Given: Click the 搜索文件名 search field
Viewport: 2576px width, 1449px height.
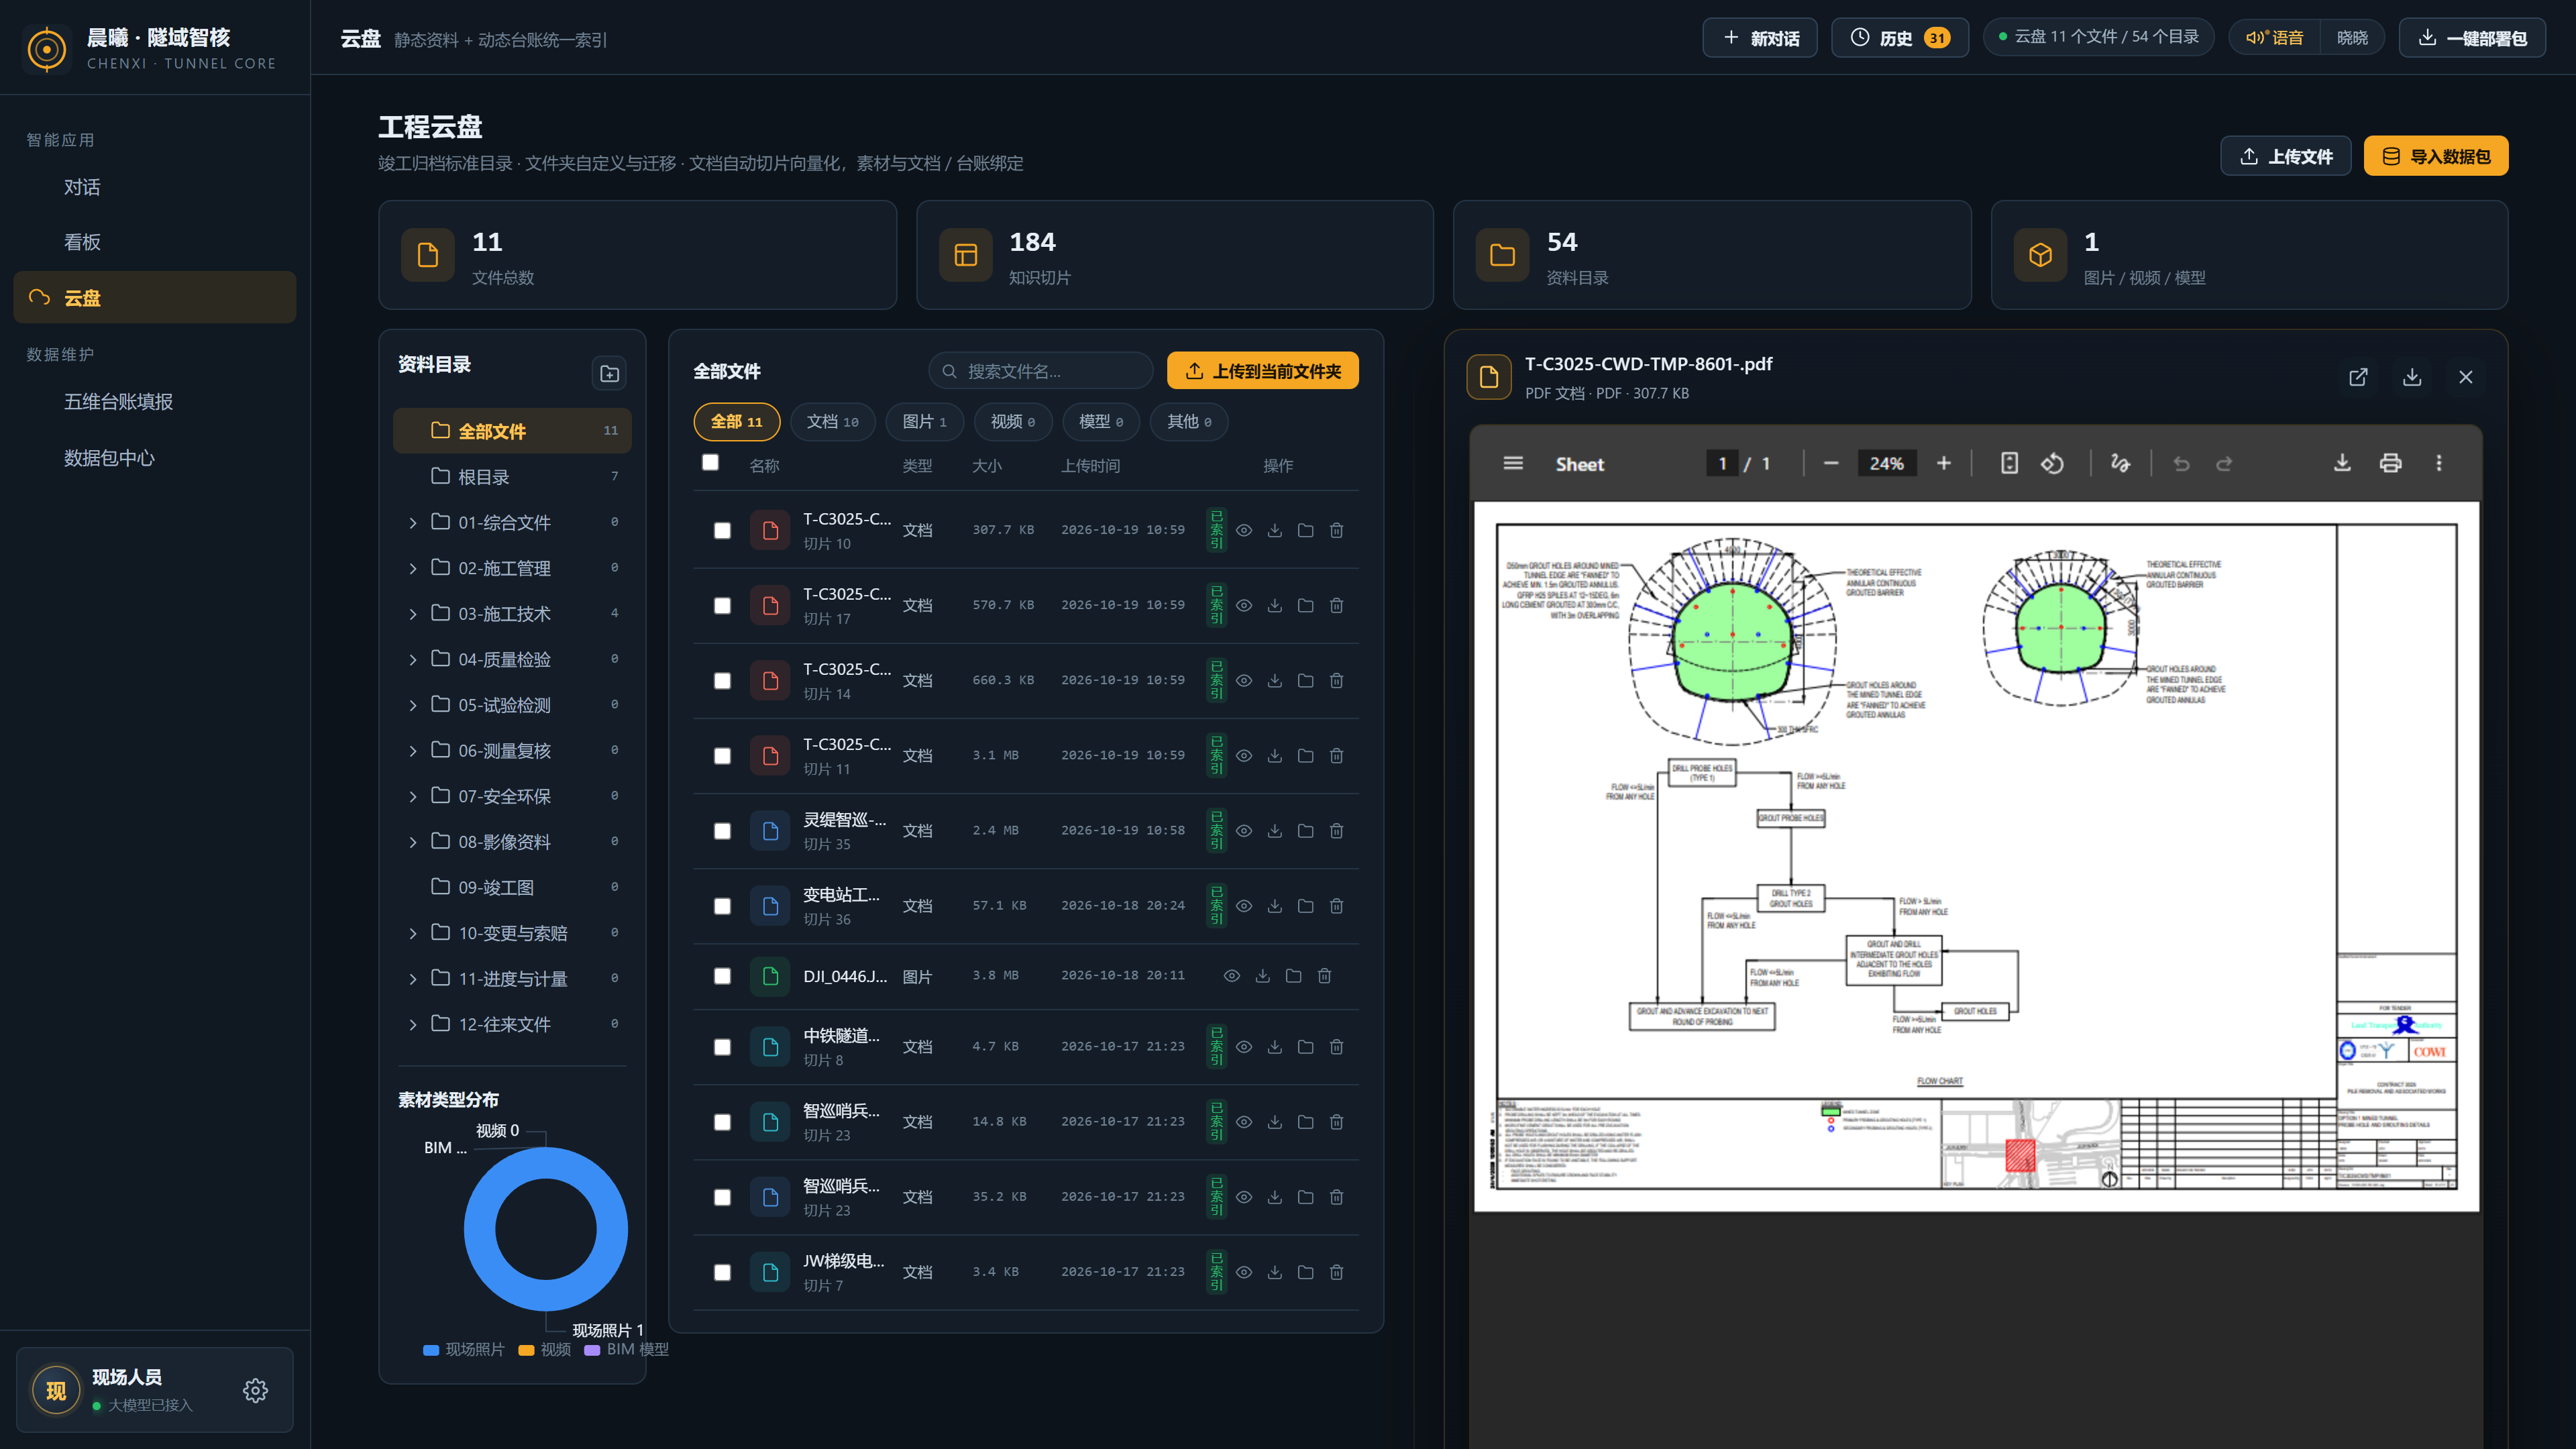Looking at the screenshot, I should pos(1041,371).
